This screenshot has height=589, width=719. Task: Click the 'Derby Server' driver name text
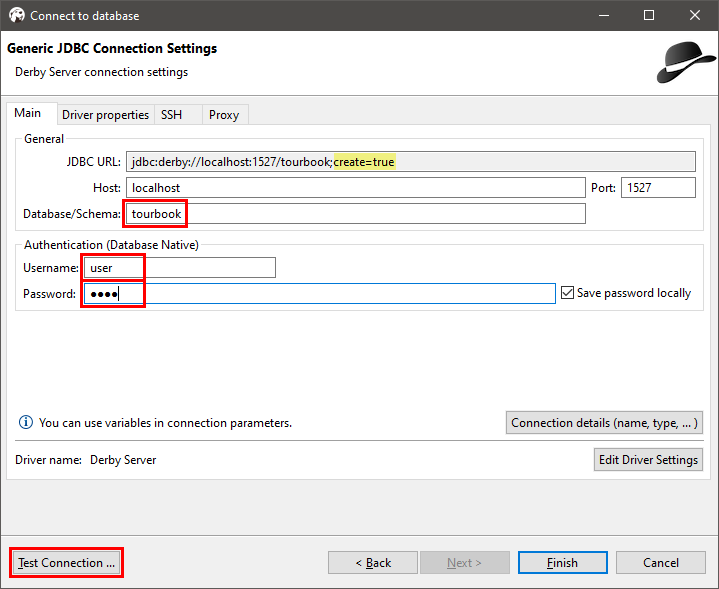click(123, 460)
